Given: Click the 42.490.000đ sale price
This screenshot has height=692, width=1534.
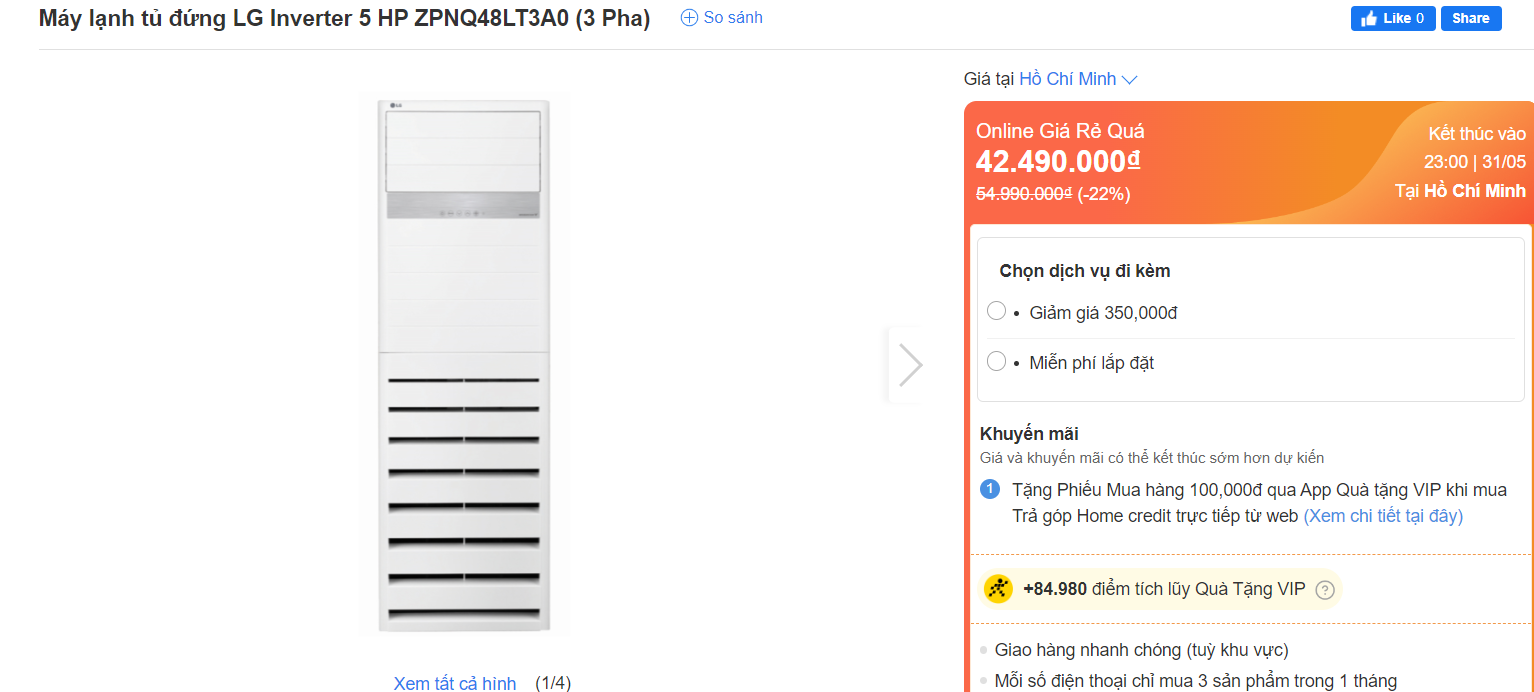Looking at the screenshot, I should (1058, 161).
